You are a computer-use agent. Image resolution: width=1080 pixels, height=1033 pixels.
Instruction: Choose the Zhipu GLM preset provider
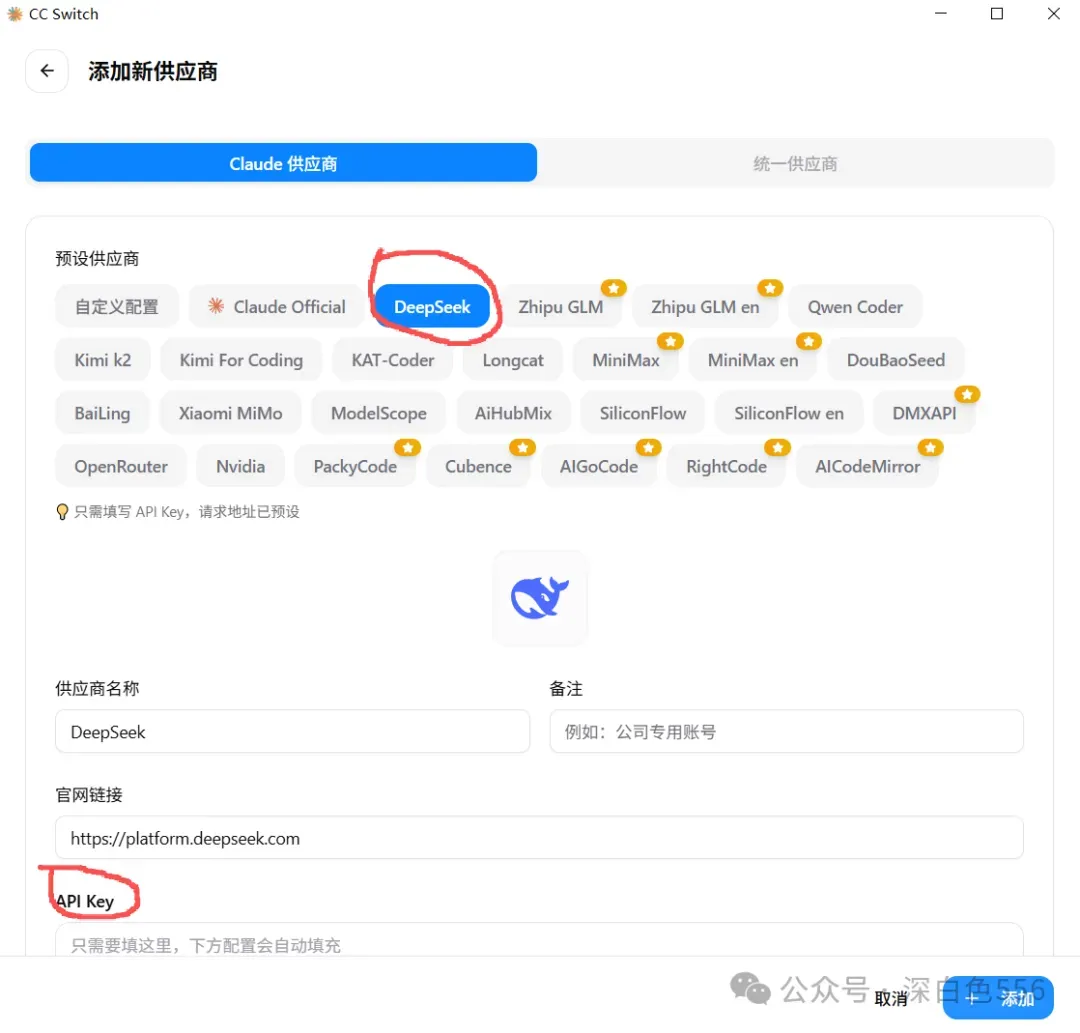point(561,306)
